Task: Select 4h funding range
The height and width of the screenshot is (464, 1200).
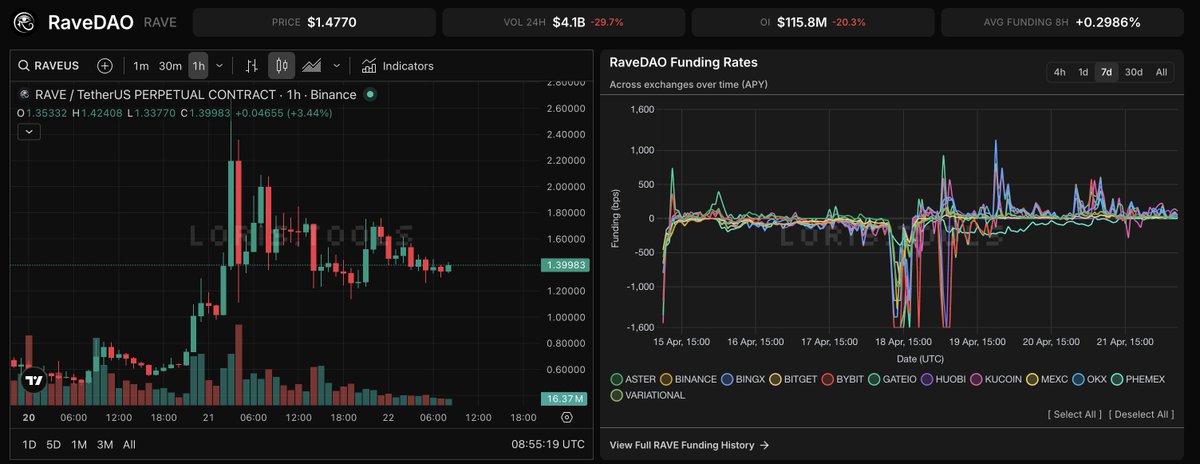Action: (x=1059, y=72)
